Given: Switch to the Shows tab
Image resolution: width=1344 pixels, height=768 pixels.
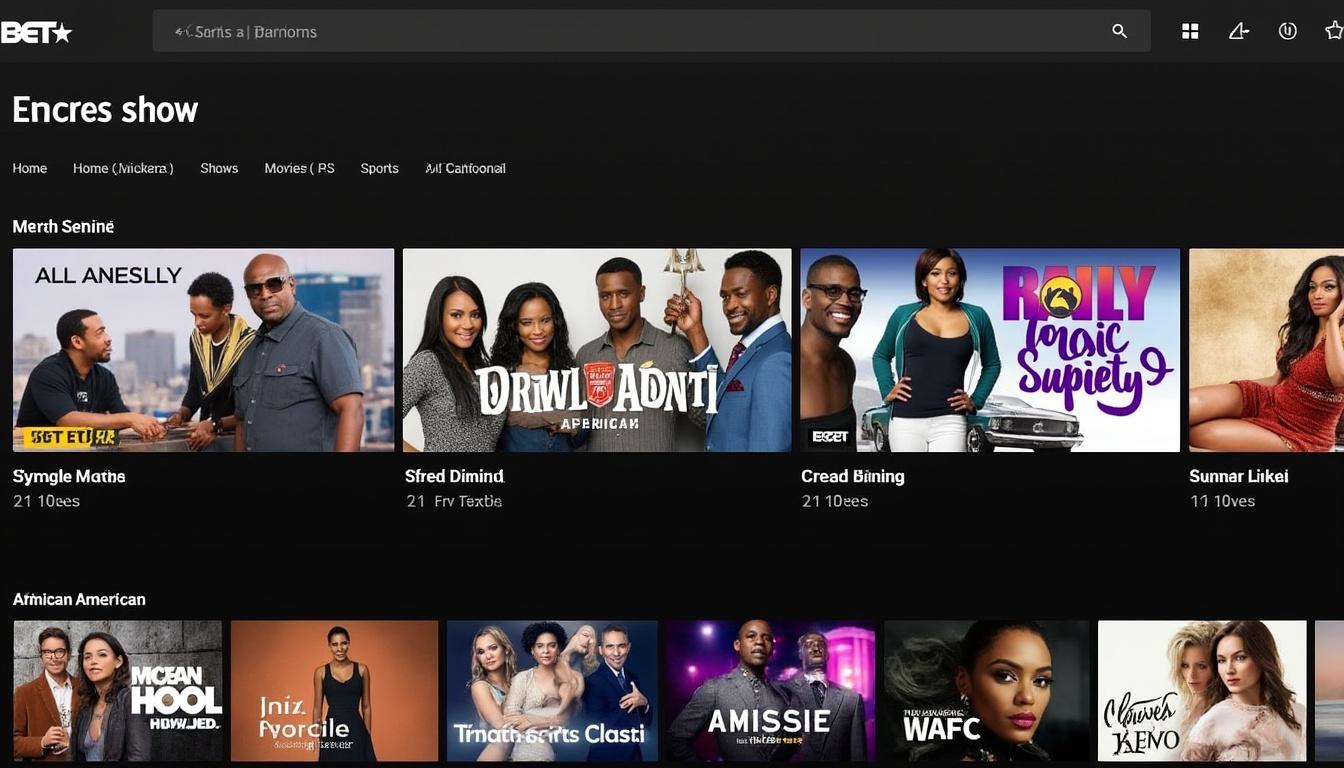Looking at the screenshot, I should [219, 168].
